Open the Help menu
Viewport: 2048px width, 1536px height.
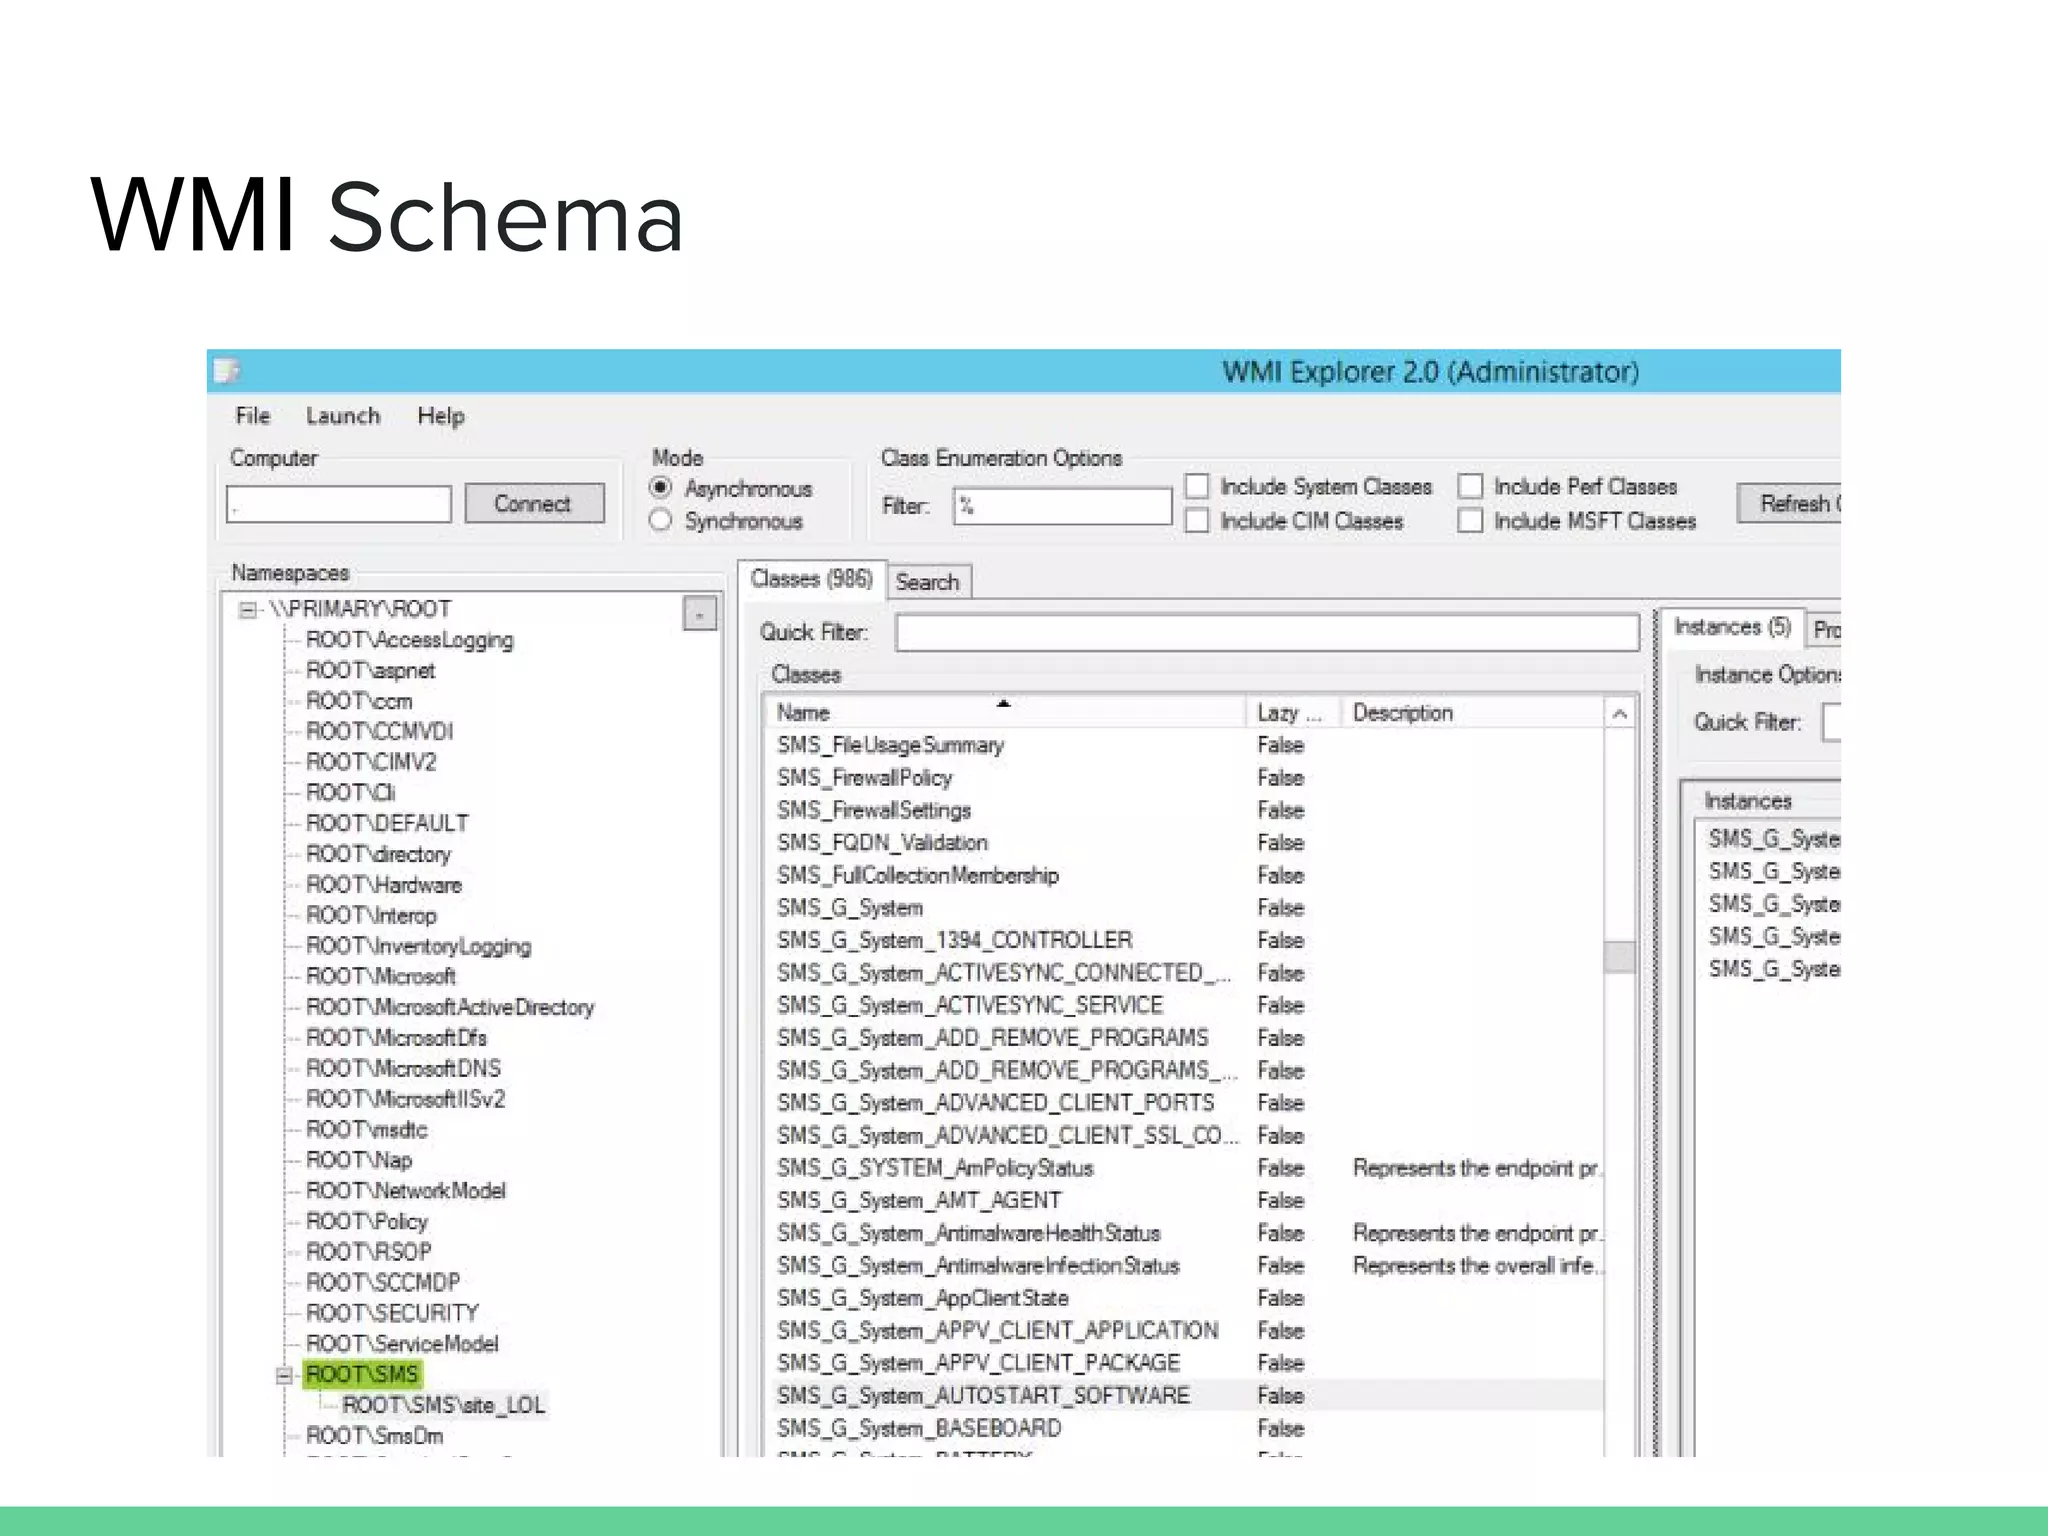(x=441, y=416)
